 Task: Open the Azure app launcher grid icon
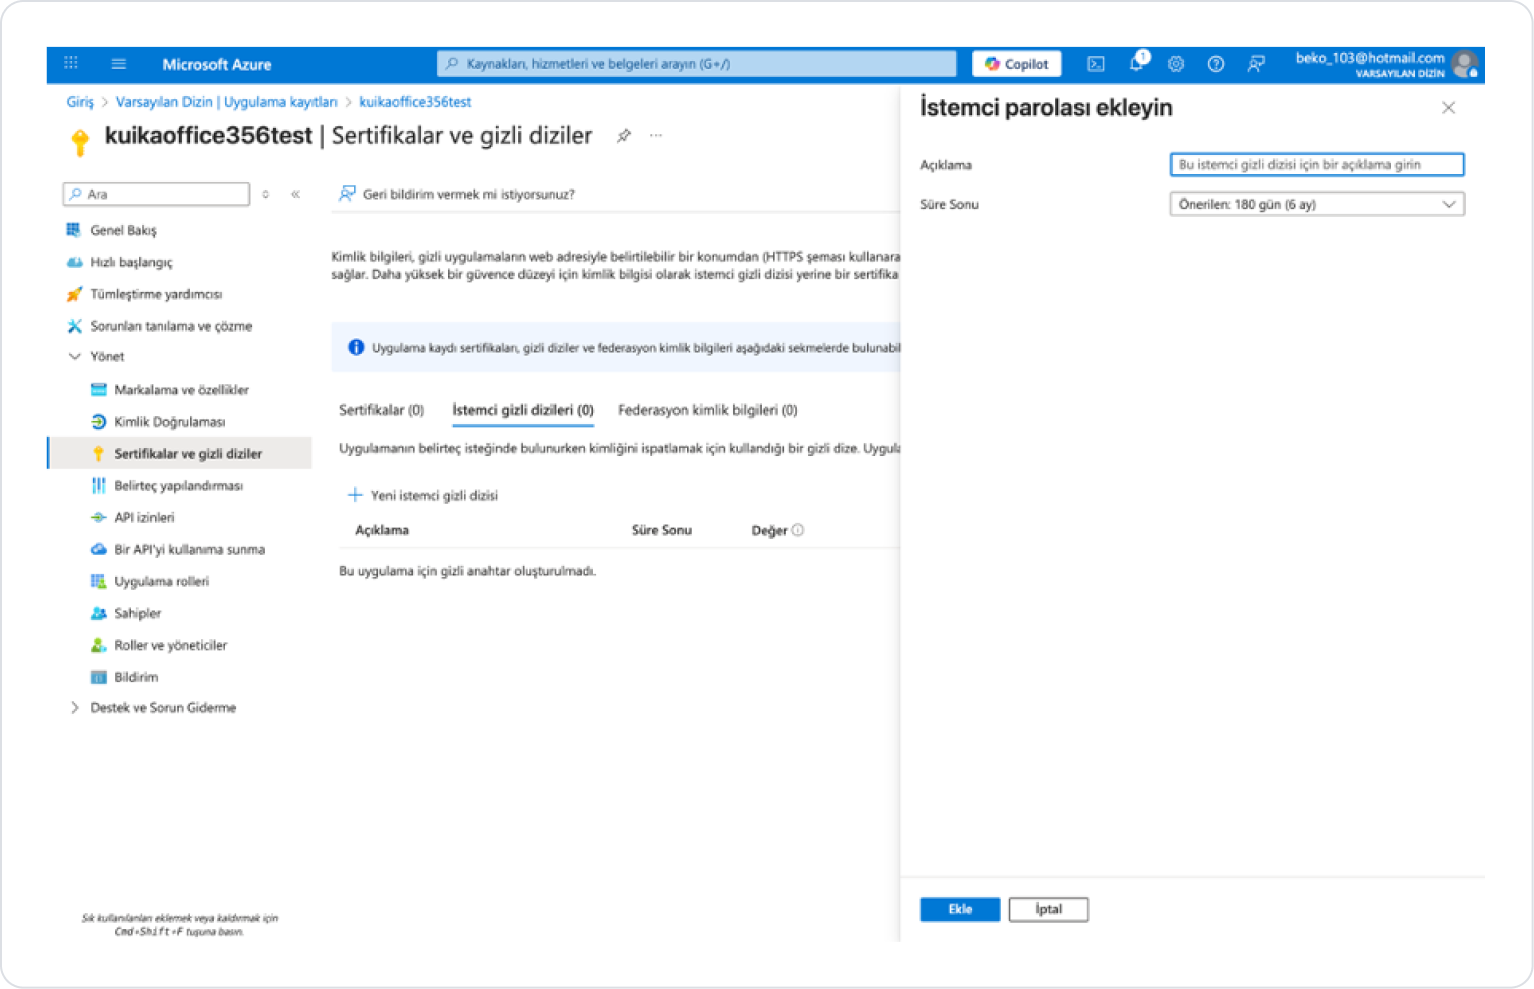(71, 63)
